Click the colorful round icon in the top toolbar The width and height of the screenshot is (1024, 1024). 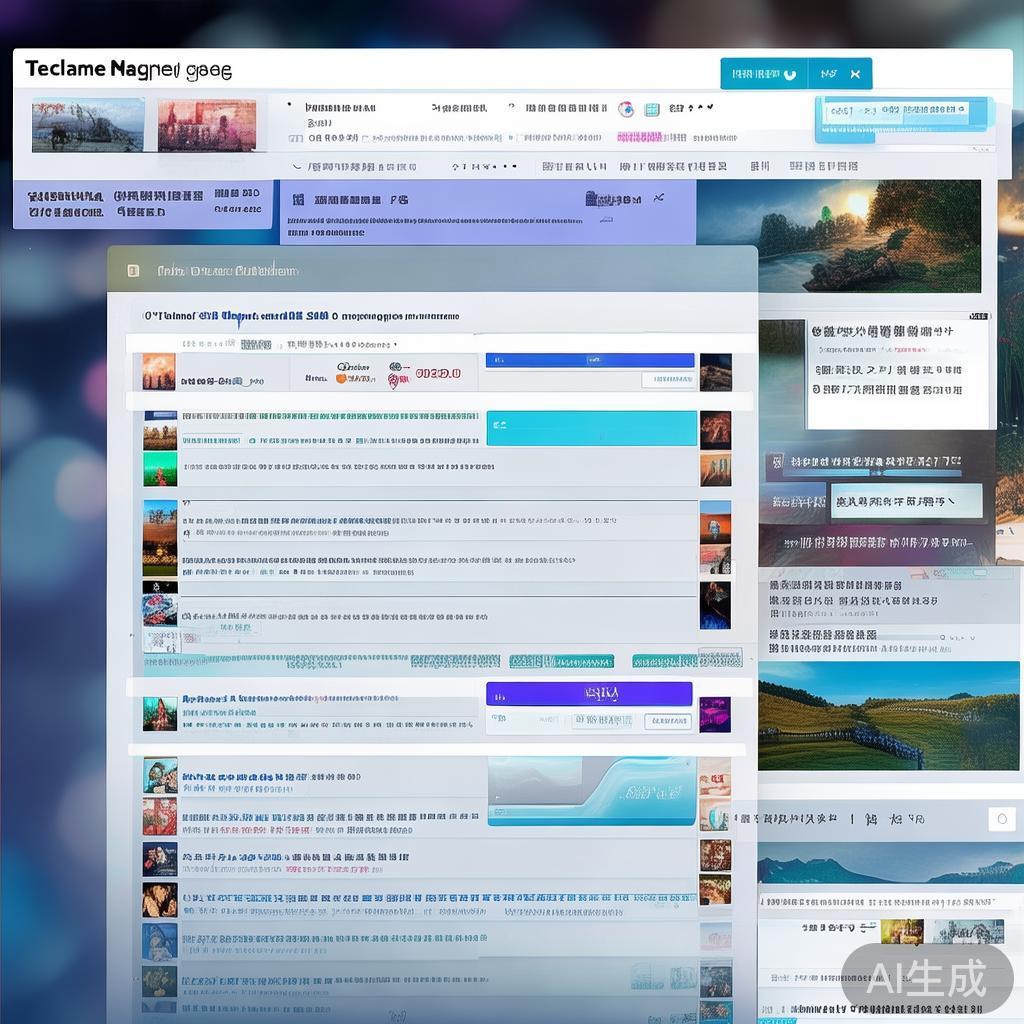[626, 109]
